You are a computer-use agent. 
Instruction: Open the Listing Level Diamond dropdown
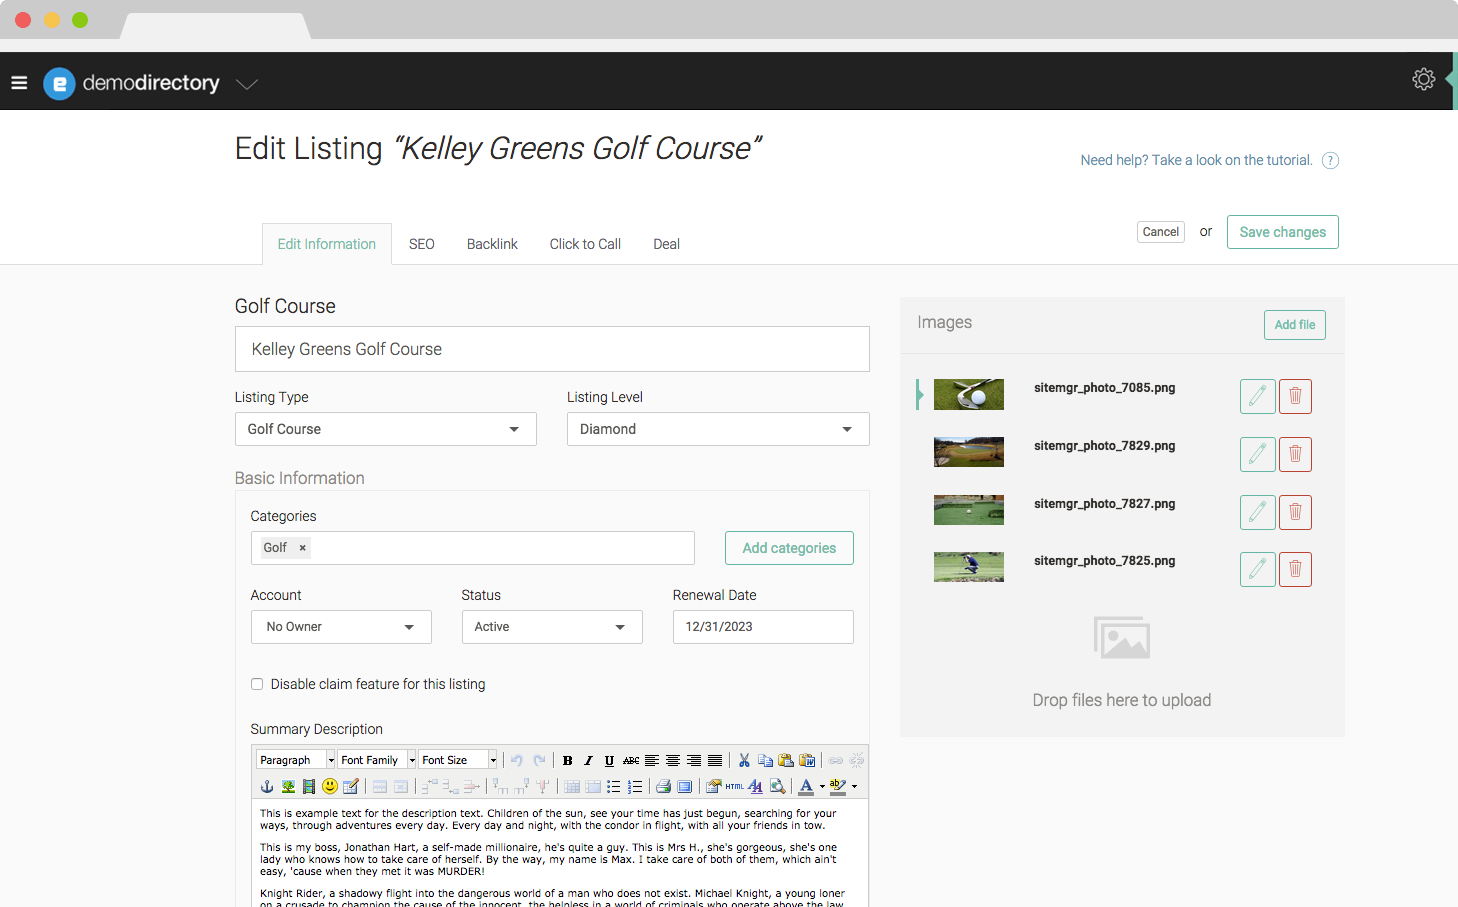tap(718, 429)
